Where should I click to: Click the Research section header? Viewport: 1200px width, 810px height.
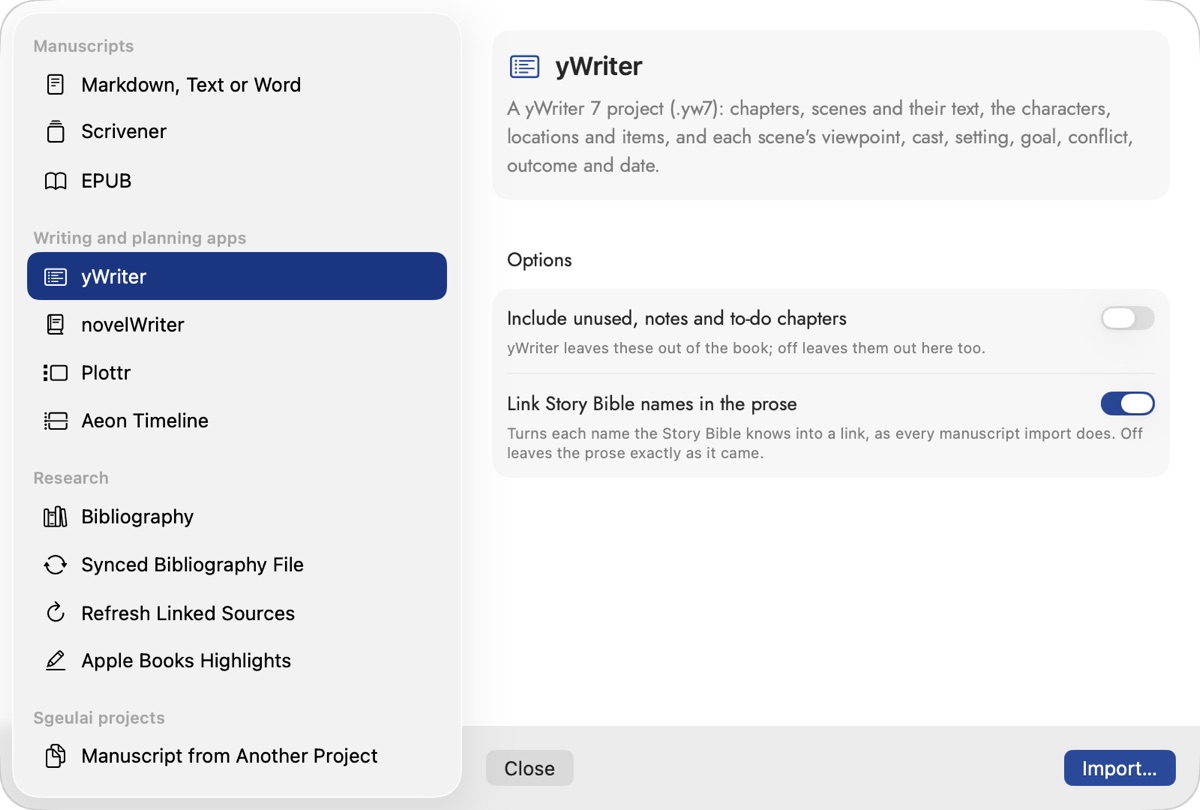click(x=71, y=478)
